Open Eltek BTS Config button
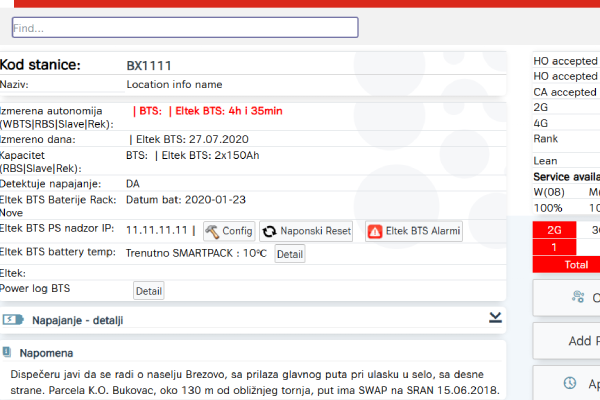The height and width of the screenshot is (400, 600). pos(229,231)
